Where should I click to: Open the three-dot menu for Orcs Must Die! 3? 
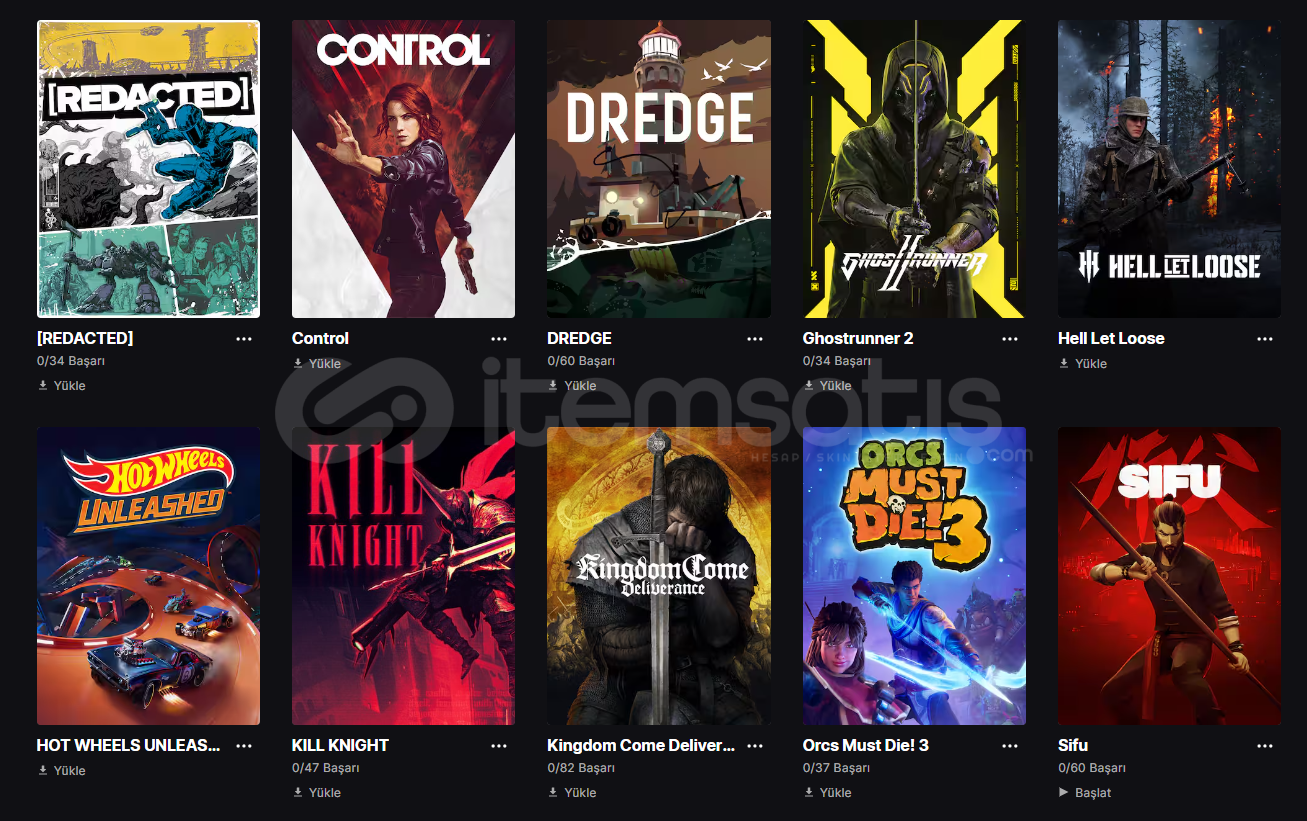(x=1010, y=746)
